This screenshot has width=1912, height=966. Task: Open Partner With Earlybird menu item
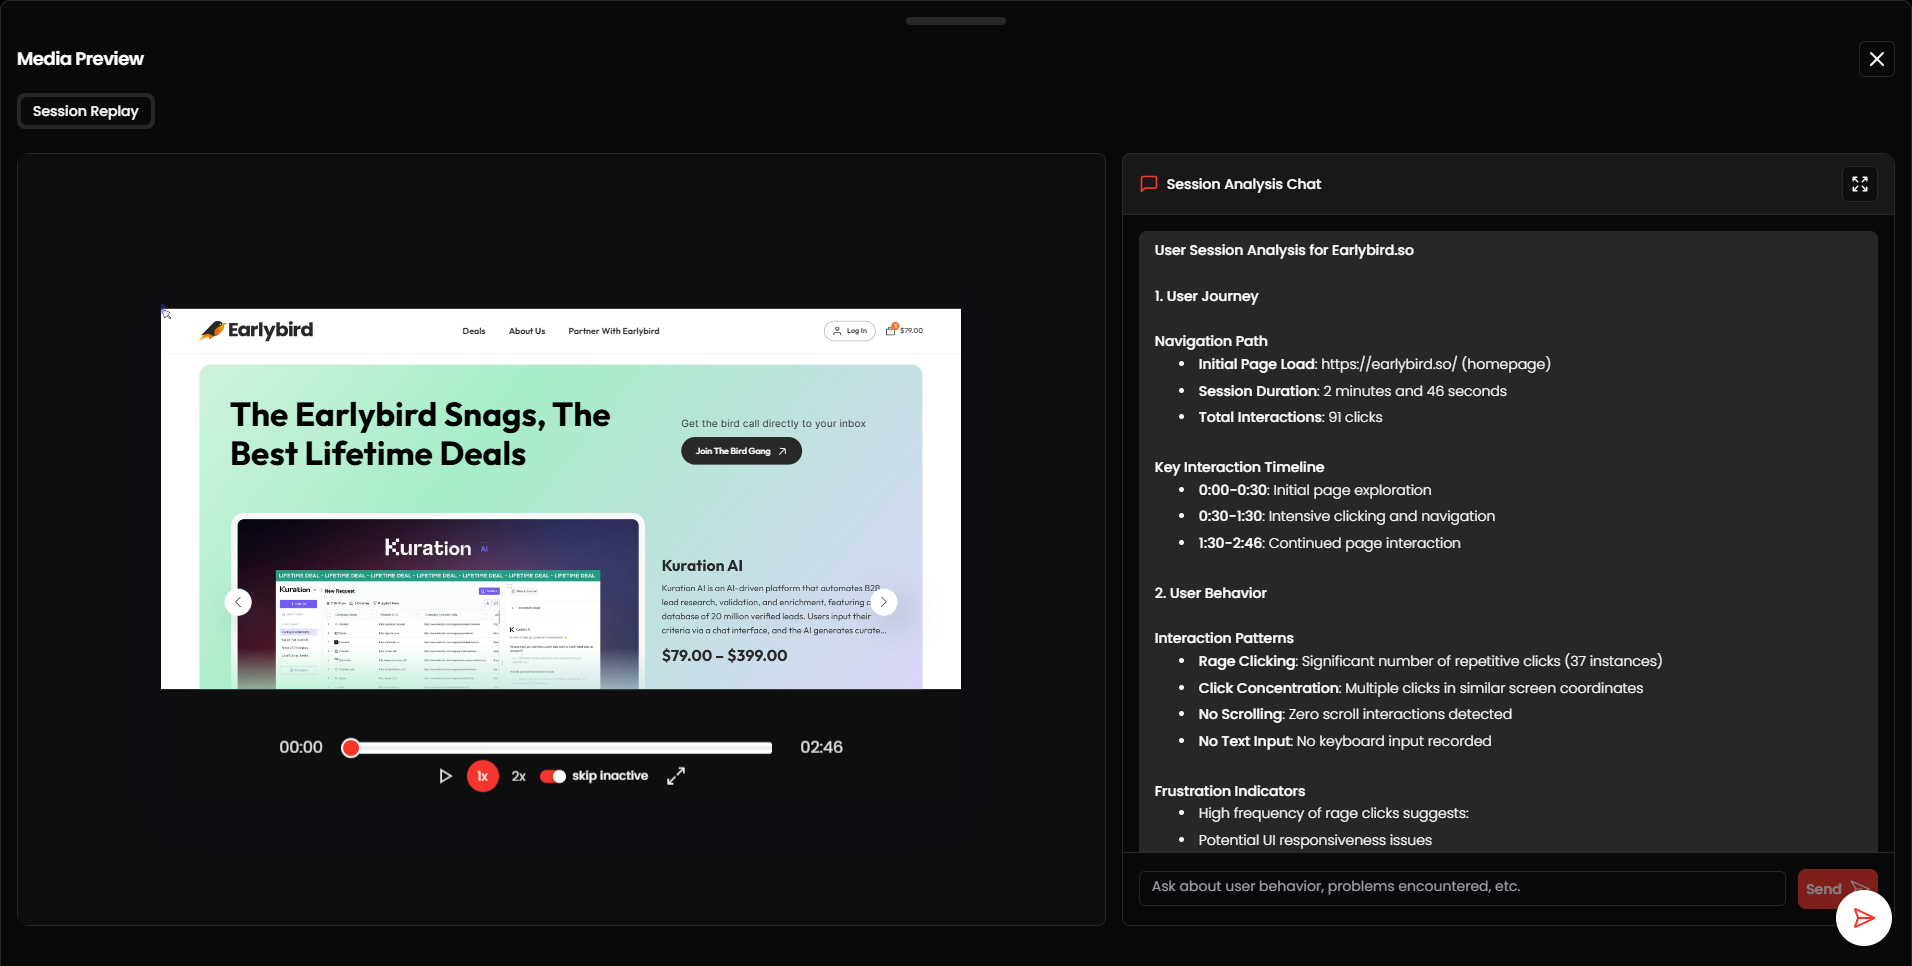tap(614, 331)
